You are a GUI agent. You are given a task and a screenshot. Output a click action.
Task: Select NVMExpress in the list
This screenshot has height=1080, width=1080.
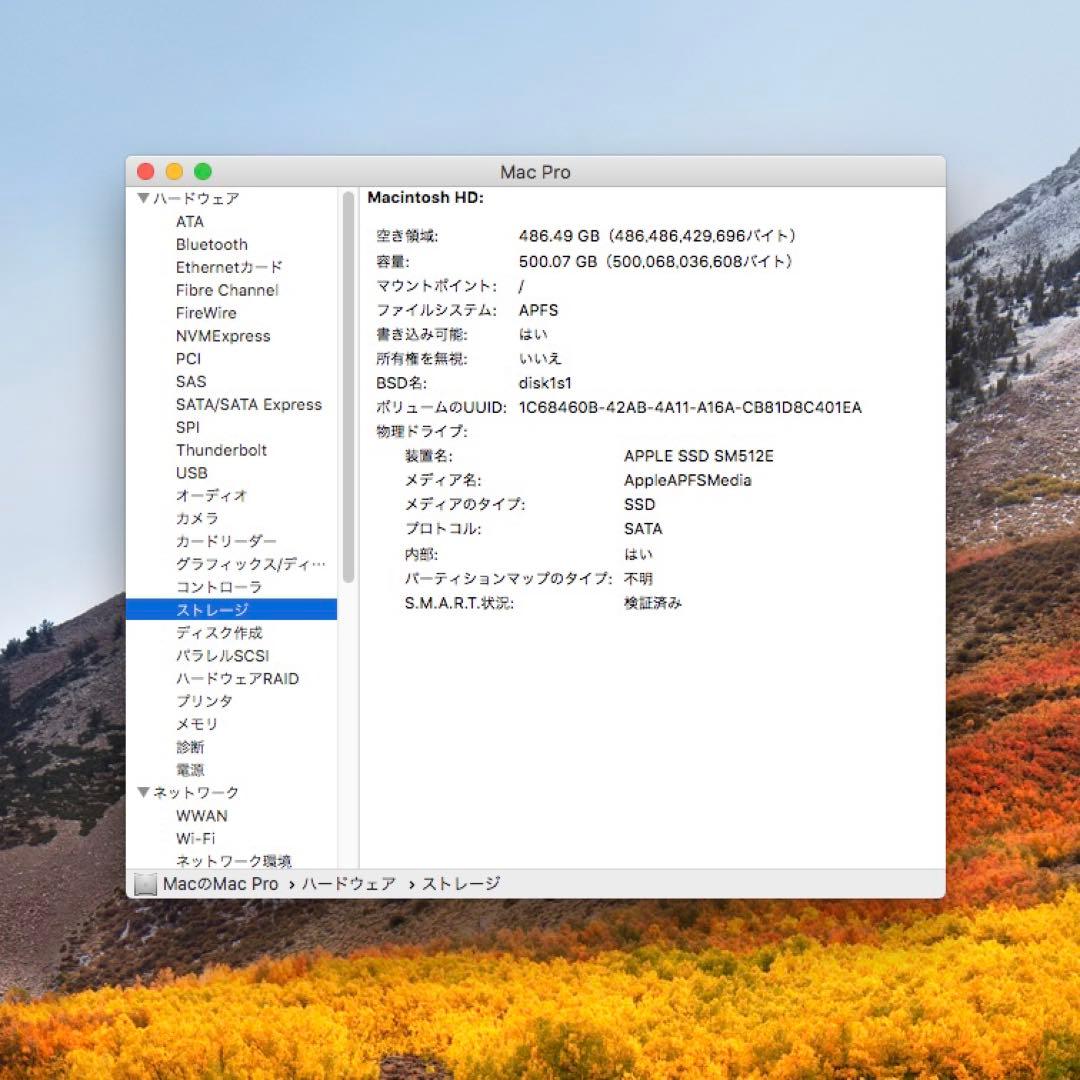pos(222,336)
